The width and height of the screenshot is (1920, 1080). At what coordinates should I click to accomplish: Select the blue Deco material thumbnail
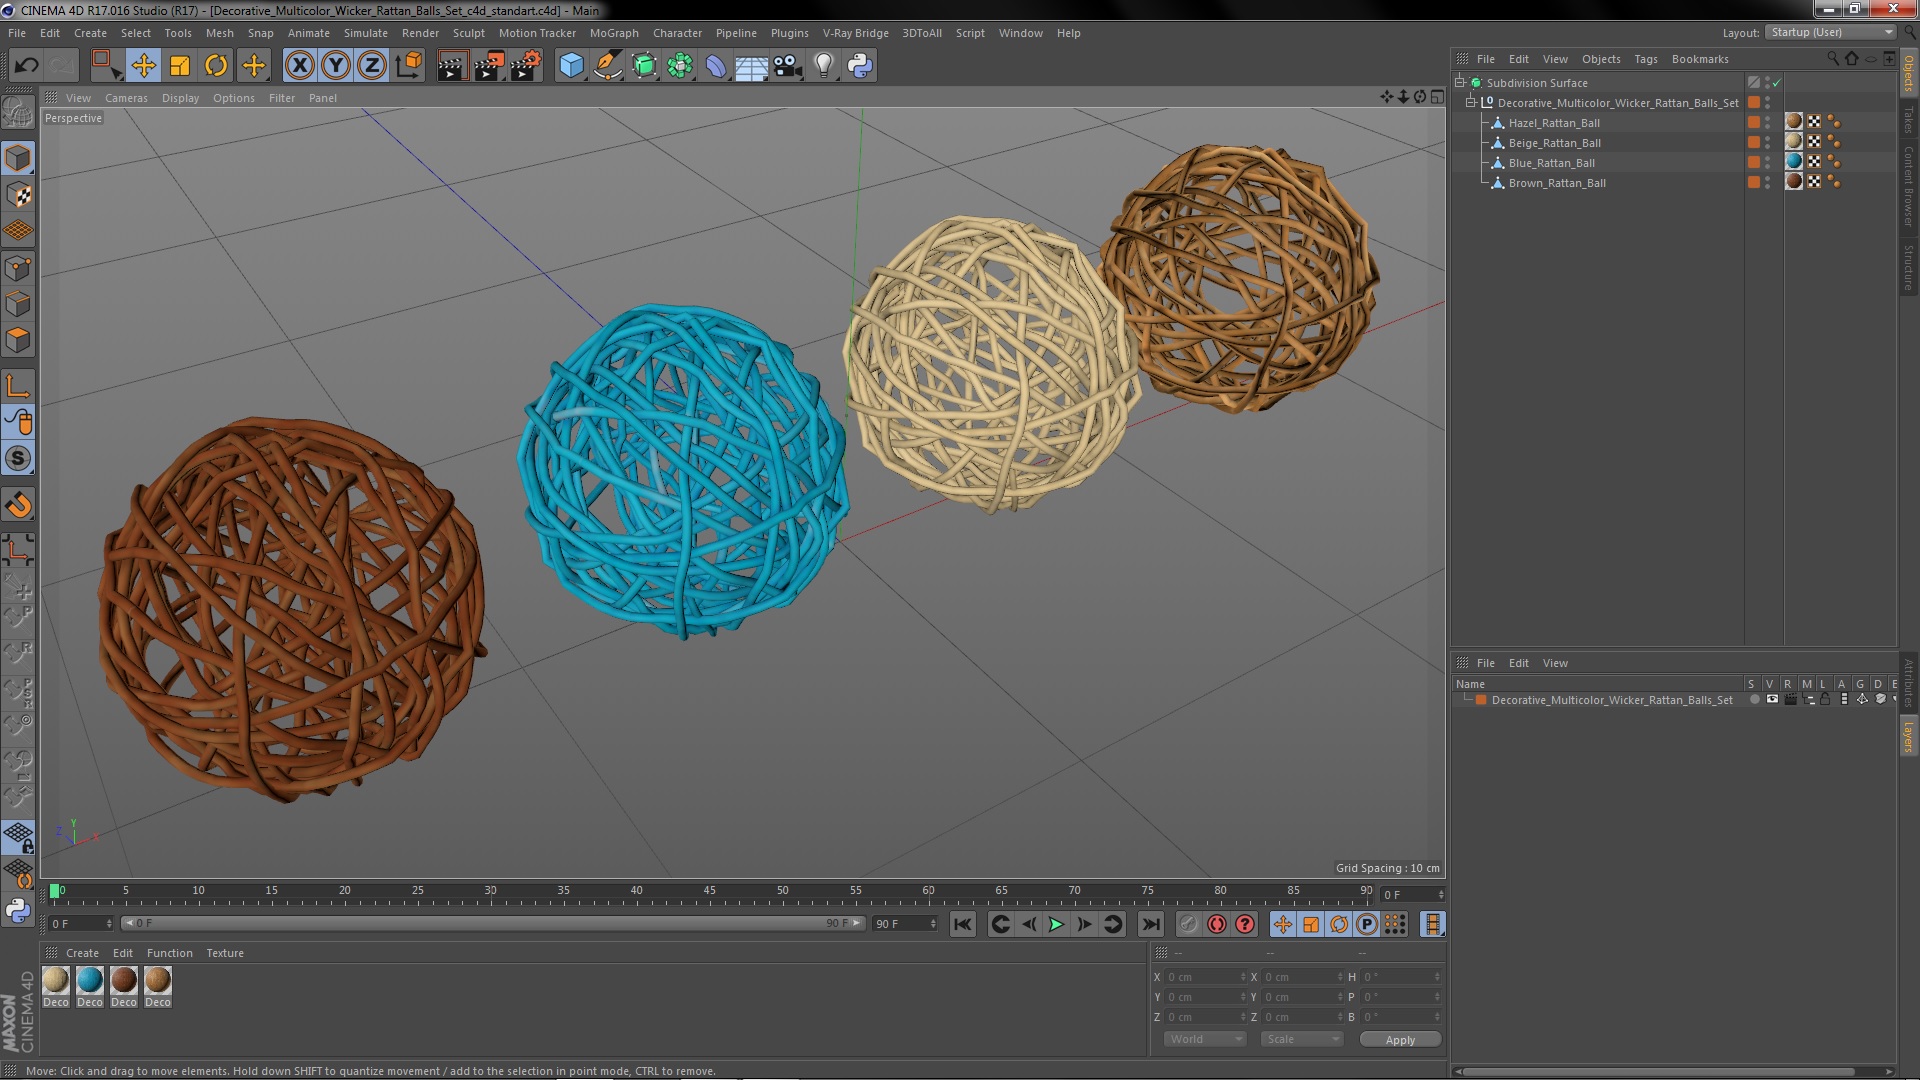coord(90,980)
